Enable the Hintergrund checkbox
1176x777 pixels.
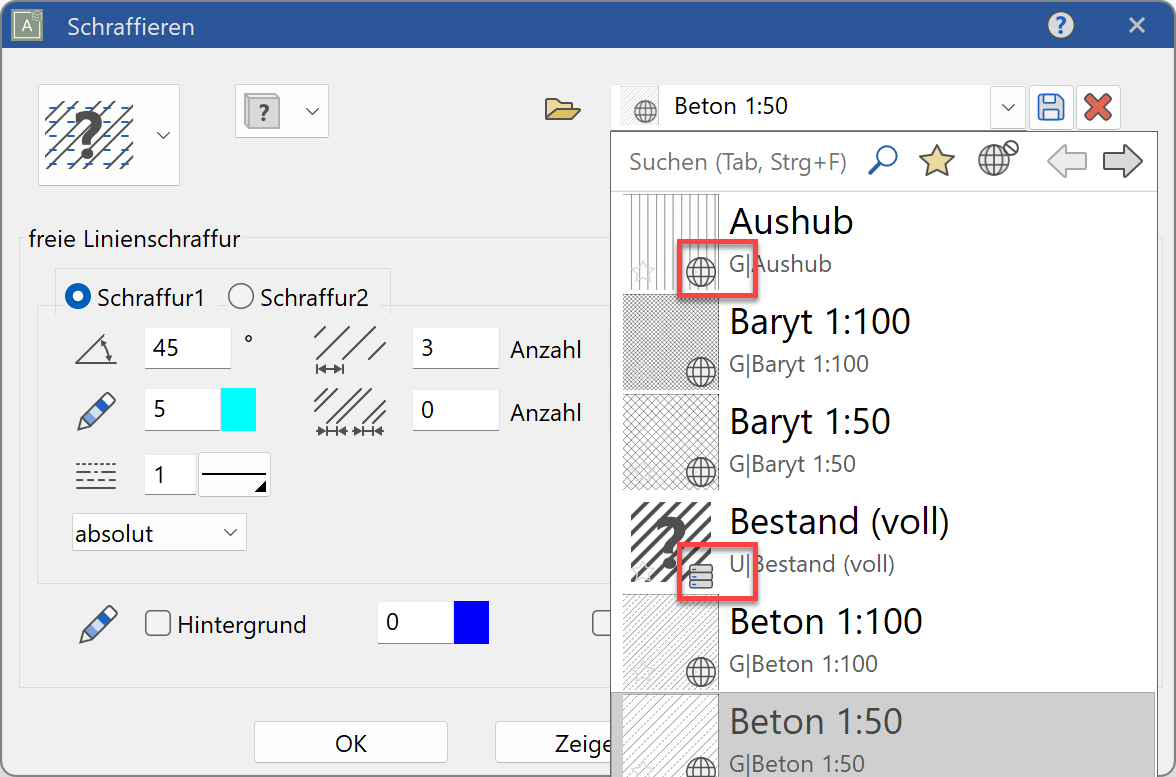click(158, 624)
